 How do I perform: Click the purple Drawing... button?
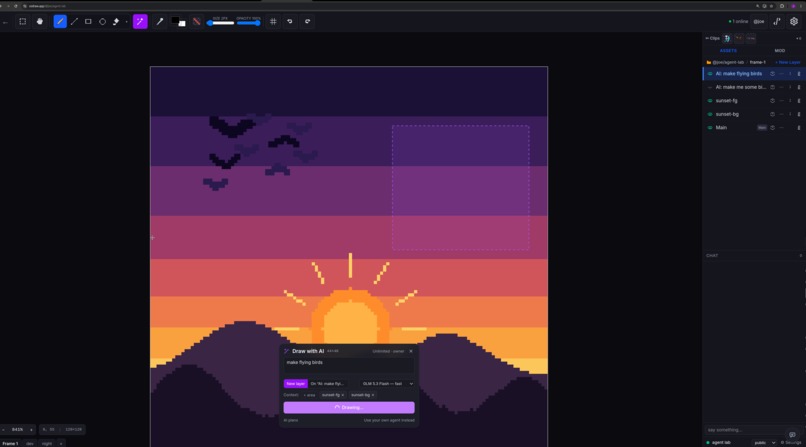349,407
